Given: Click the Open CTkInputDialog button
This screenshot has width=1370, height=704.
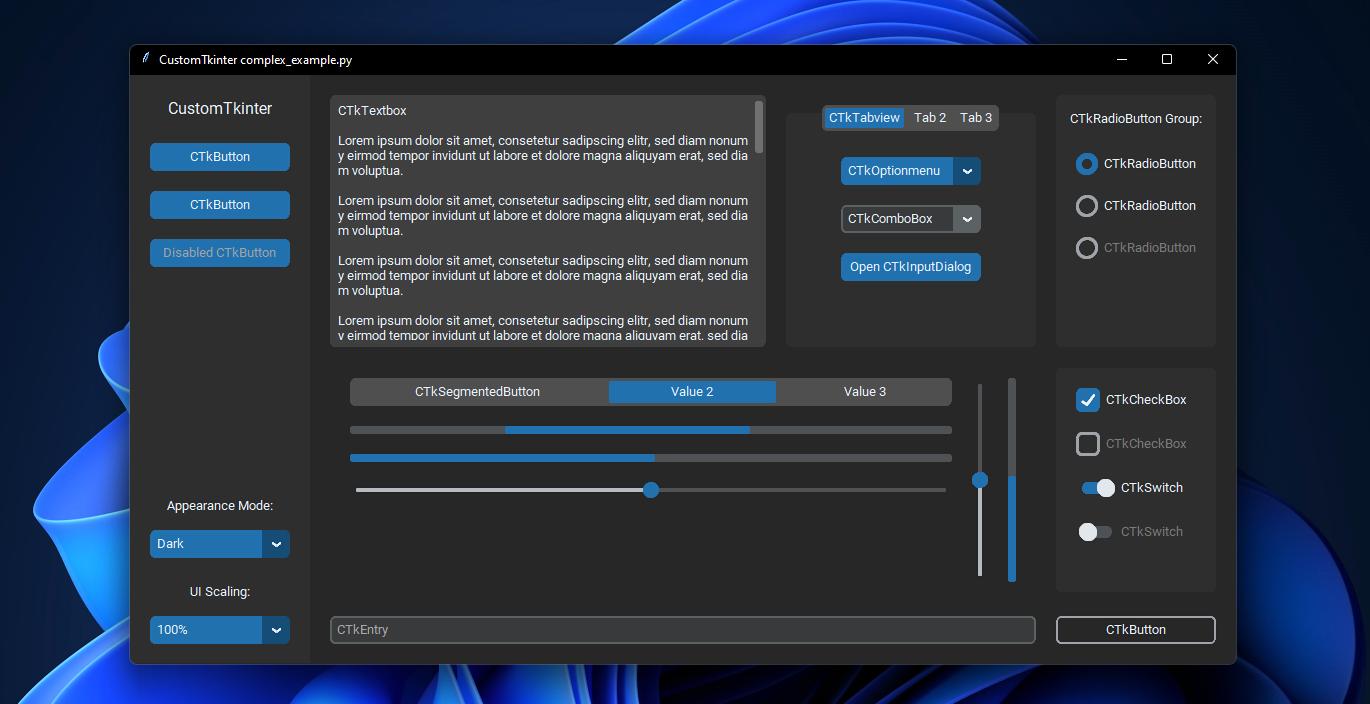Looking at the screenshot, I should coord(910,267).
